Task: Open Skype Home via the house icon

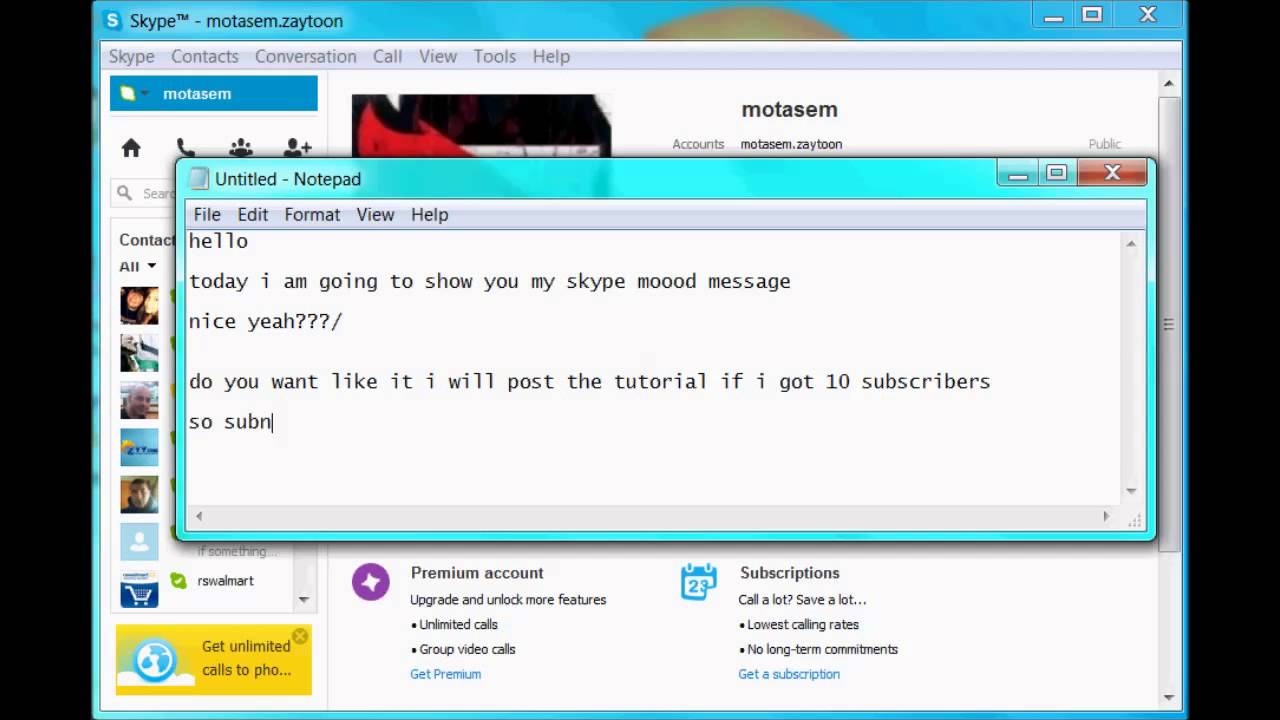Action: [131, 148]
